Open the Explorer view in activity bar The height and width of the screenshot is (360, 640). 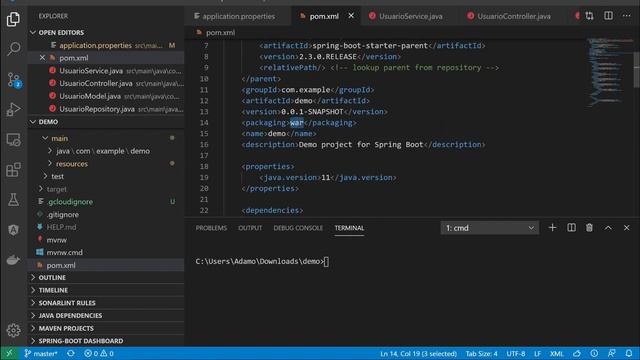[13, 19]
